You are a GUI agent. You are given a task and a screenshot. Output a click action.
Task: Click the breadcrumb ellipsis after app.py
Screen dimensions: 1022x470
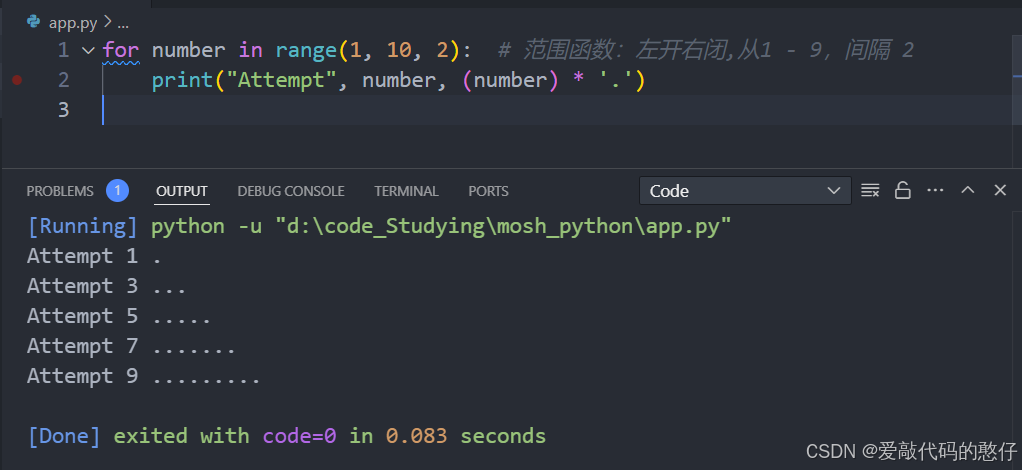123,23
